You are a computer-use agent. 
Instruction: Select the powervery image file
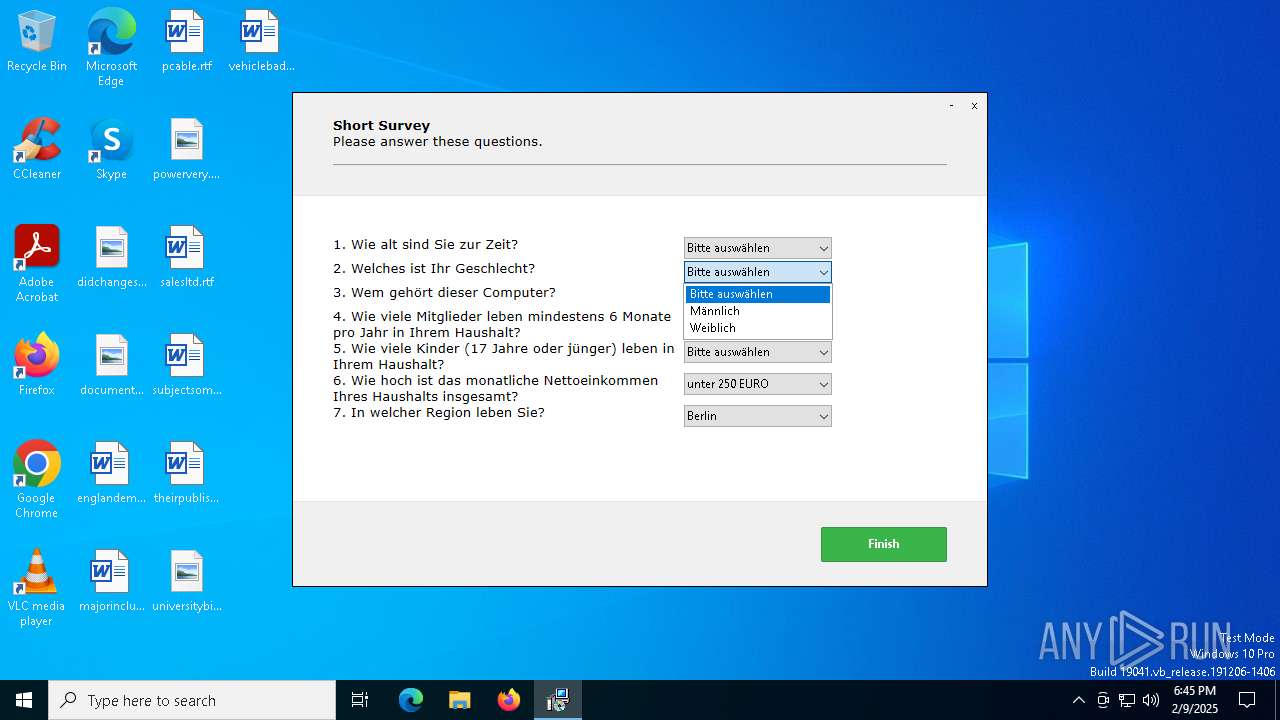coord(186,150)
